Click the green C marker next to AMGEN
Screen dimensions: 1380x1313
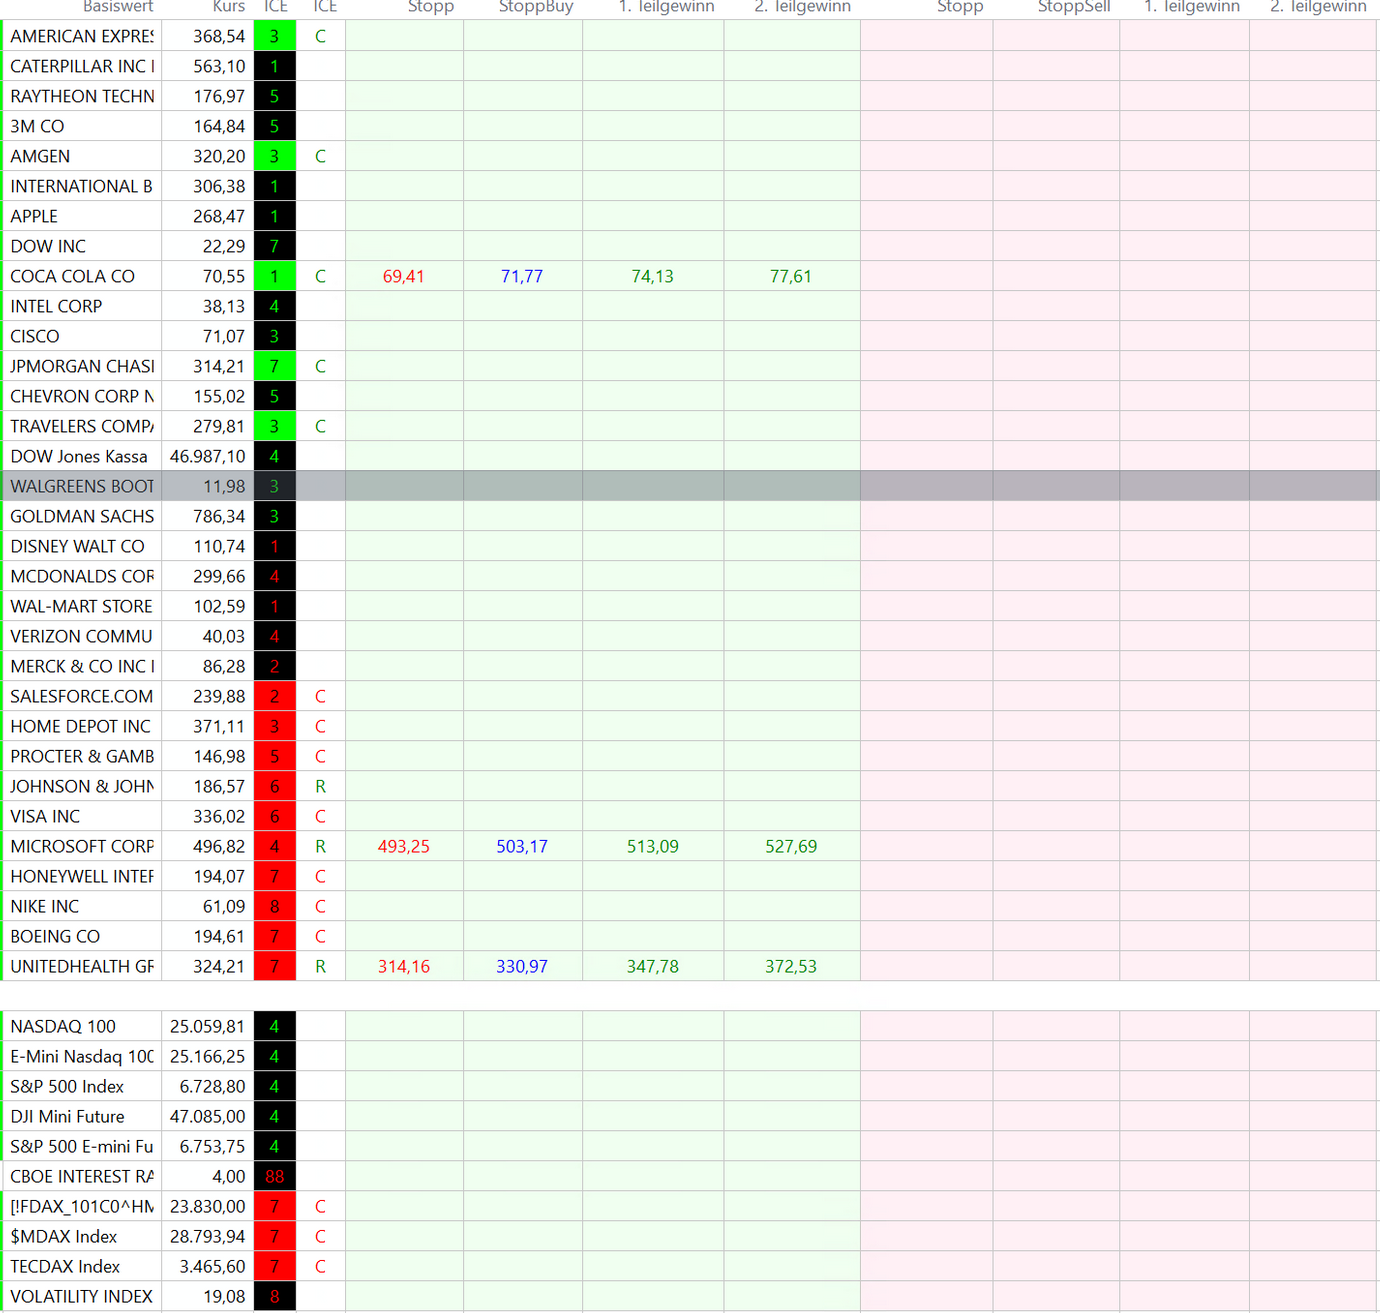[320, 156]
